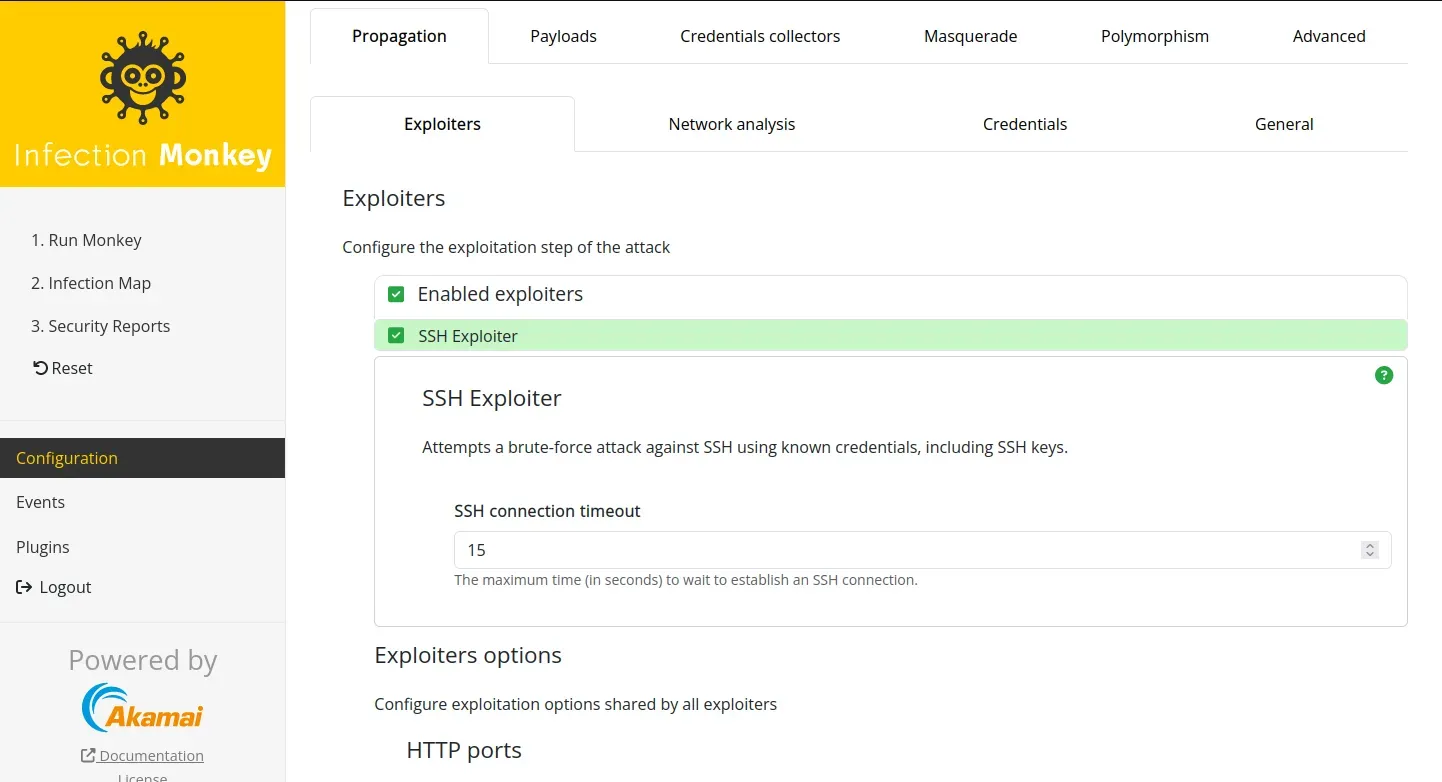
Task: Click the Akamai logo
Action: coord(142,708)
